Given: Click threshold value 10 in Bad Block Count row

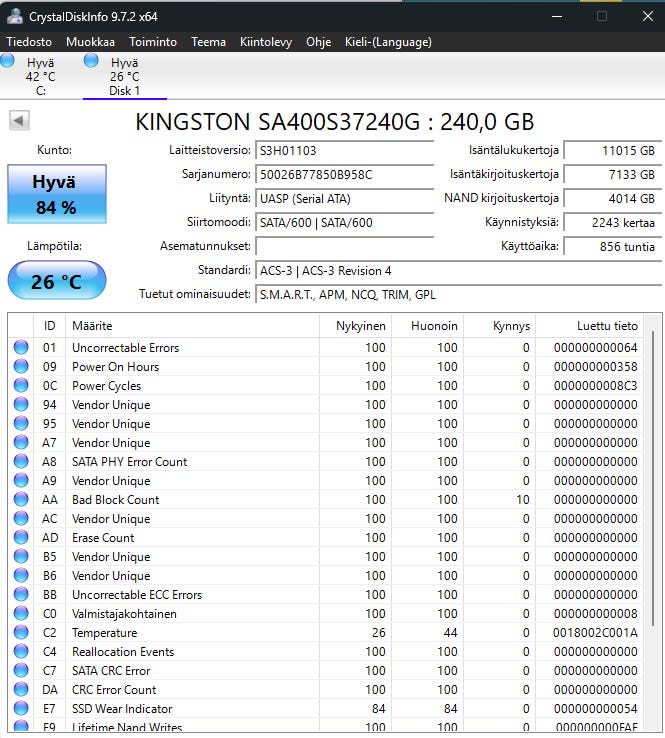Looking at the screenshot, I should click(523, 500).
